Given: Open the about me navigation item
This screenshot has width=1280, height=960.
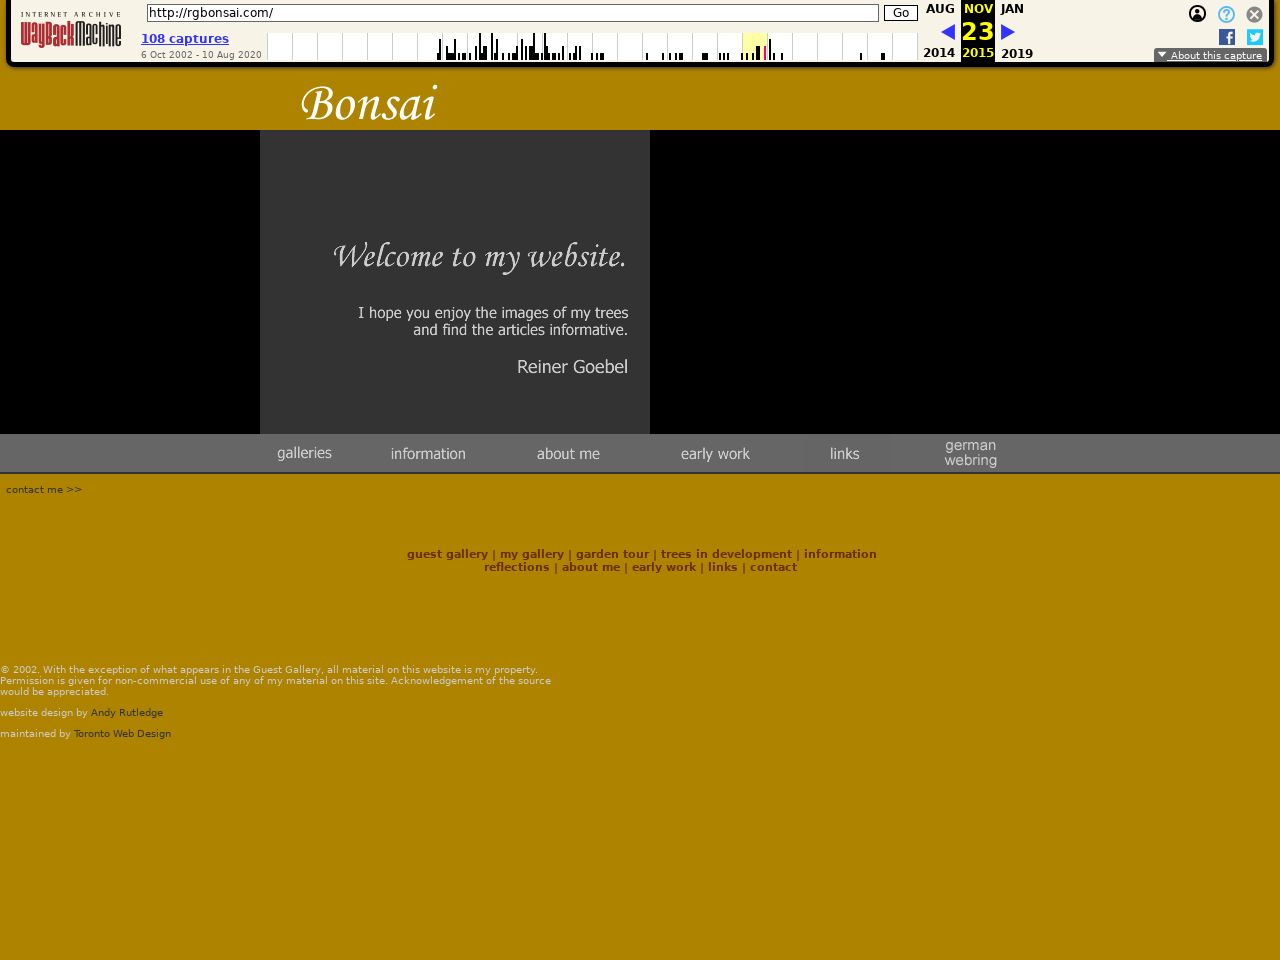Looking at the screenshot, I should click(568, 454).
